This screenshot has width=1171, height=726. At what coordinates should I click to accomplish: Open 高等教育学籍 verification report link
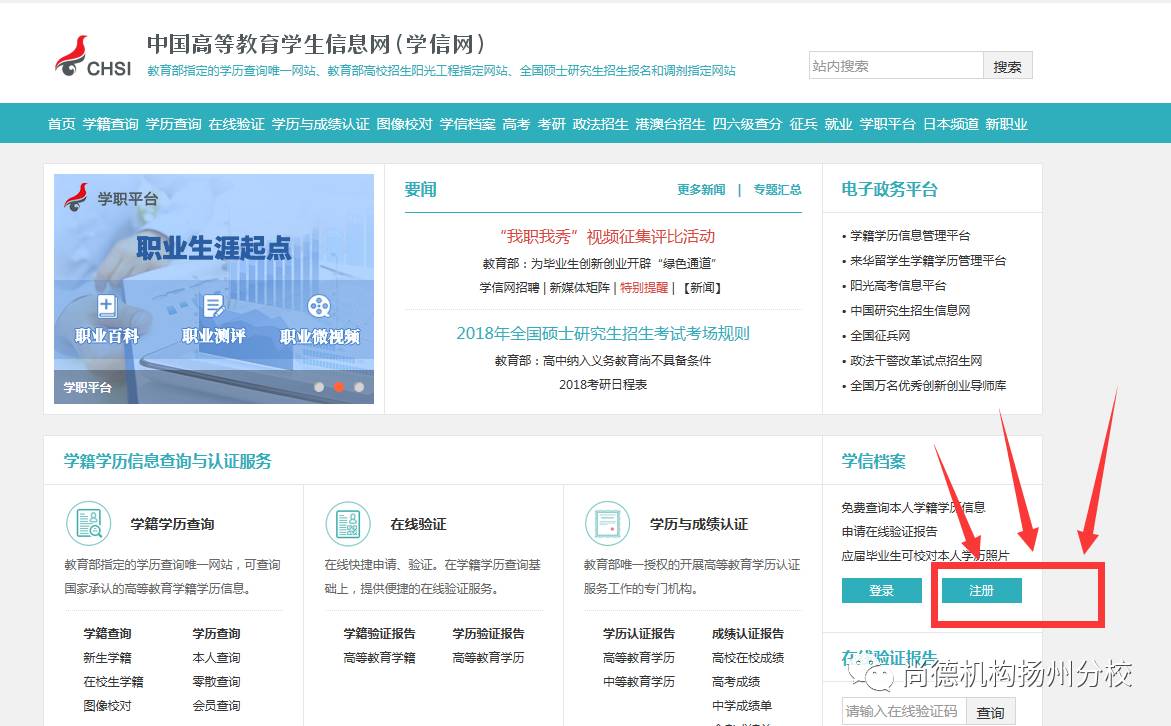(379, 658)
